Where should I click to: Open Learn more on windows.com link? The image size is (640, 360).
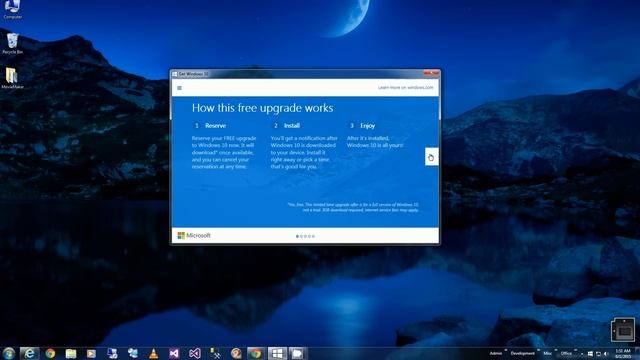tap(405, 87)
